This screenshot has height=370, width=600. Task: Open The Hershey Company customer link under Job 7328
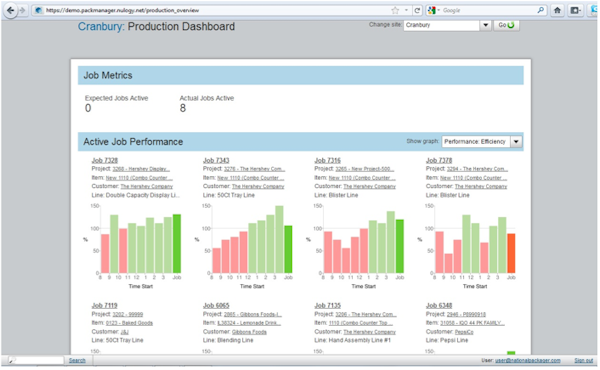click(147, 187)
